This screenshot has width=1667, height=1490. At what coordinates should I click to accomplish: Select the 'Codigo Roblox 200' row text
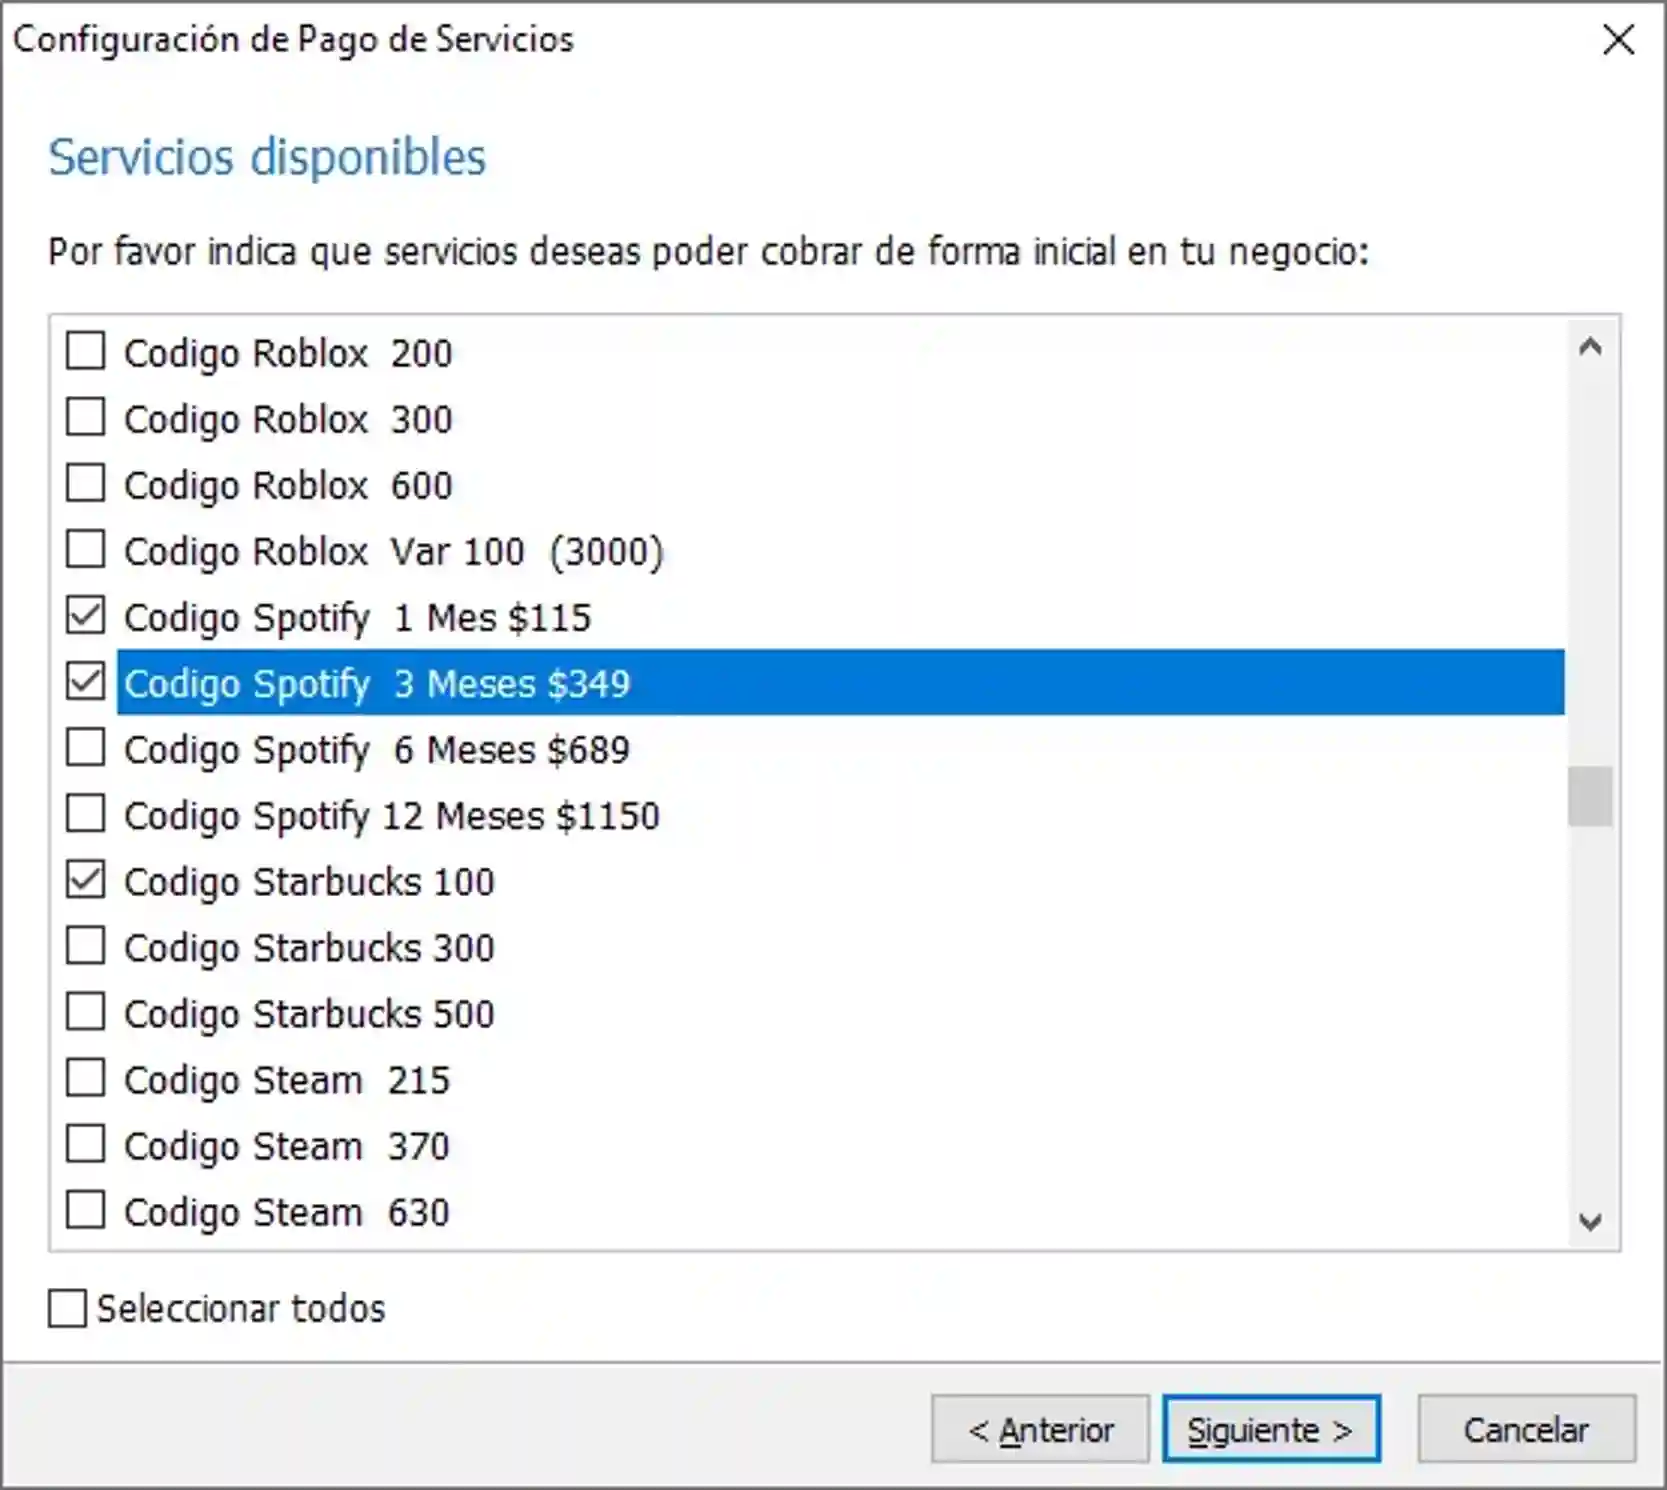click(288, 354)
